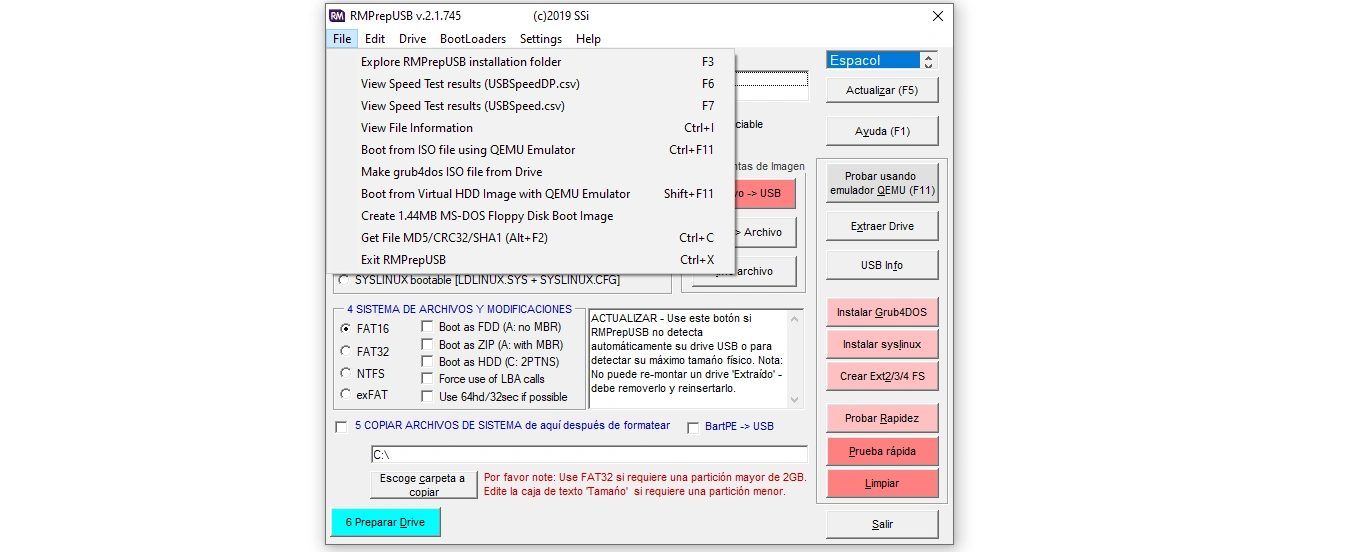This screenshot has height=552, width=1360.
Task: Select NTFS file system radio button
Action: pos(346,373)
